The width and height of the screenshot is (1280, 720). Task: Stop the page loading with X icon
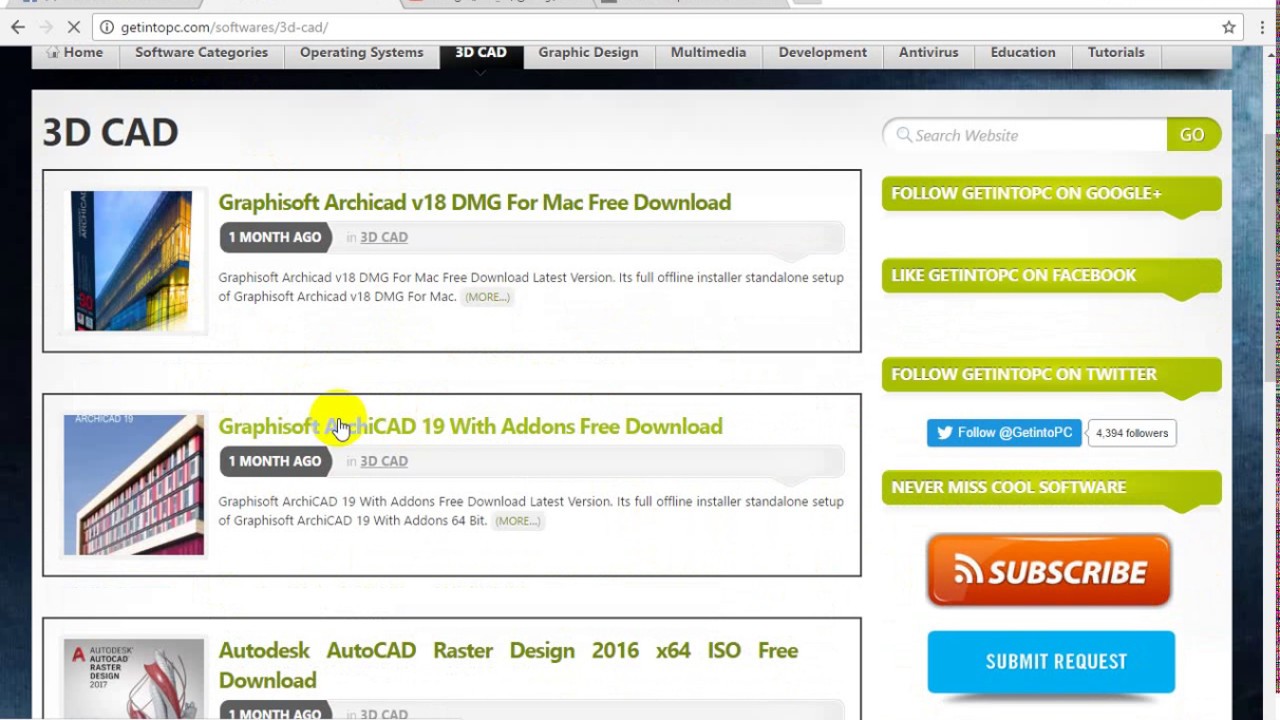pos(74,27)
